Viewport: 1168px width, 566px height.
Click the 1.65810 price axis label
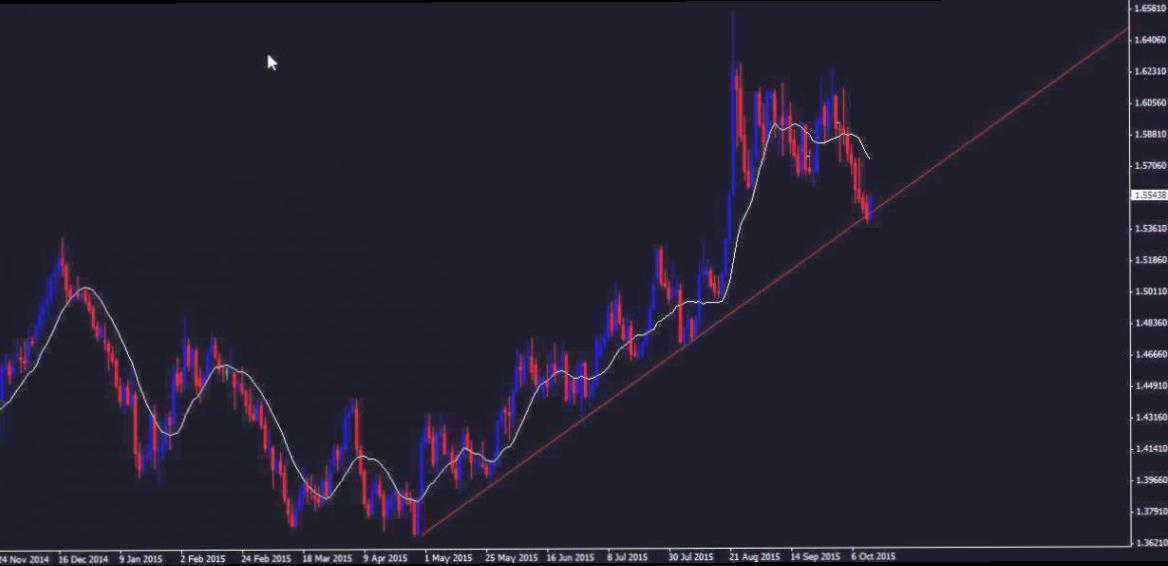click(x=1152, y=8)
